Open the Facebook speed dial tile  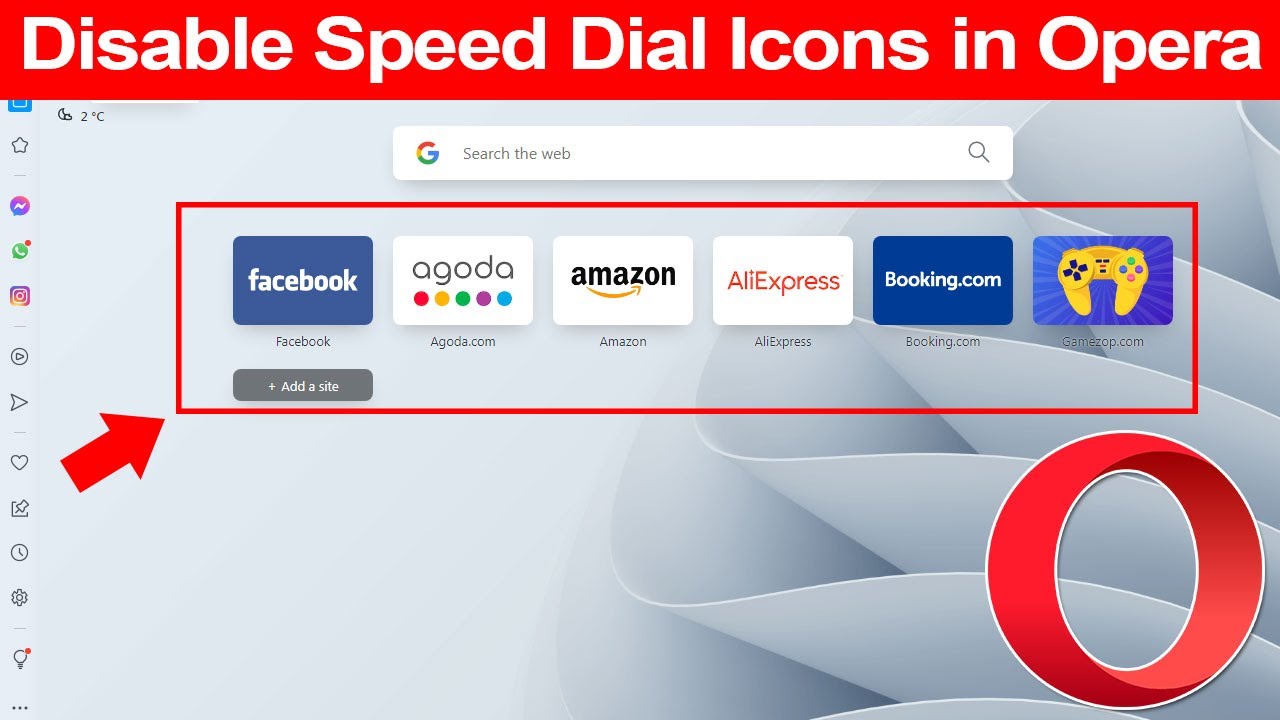(x=303, y=280)
